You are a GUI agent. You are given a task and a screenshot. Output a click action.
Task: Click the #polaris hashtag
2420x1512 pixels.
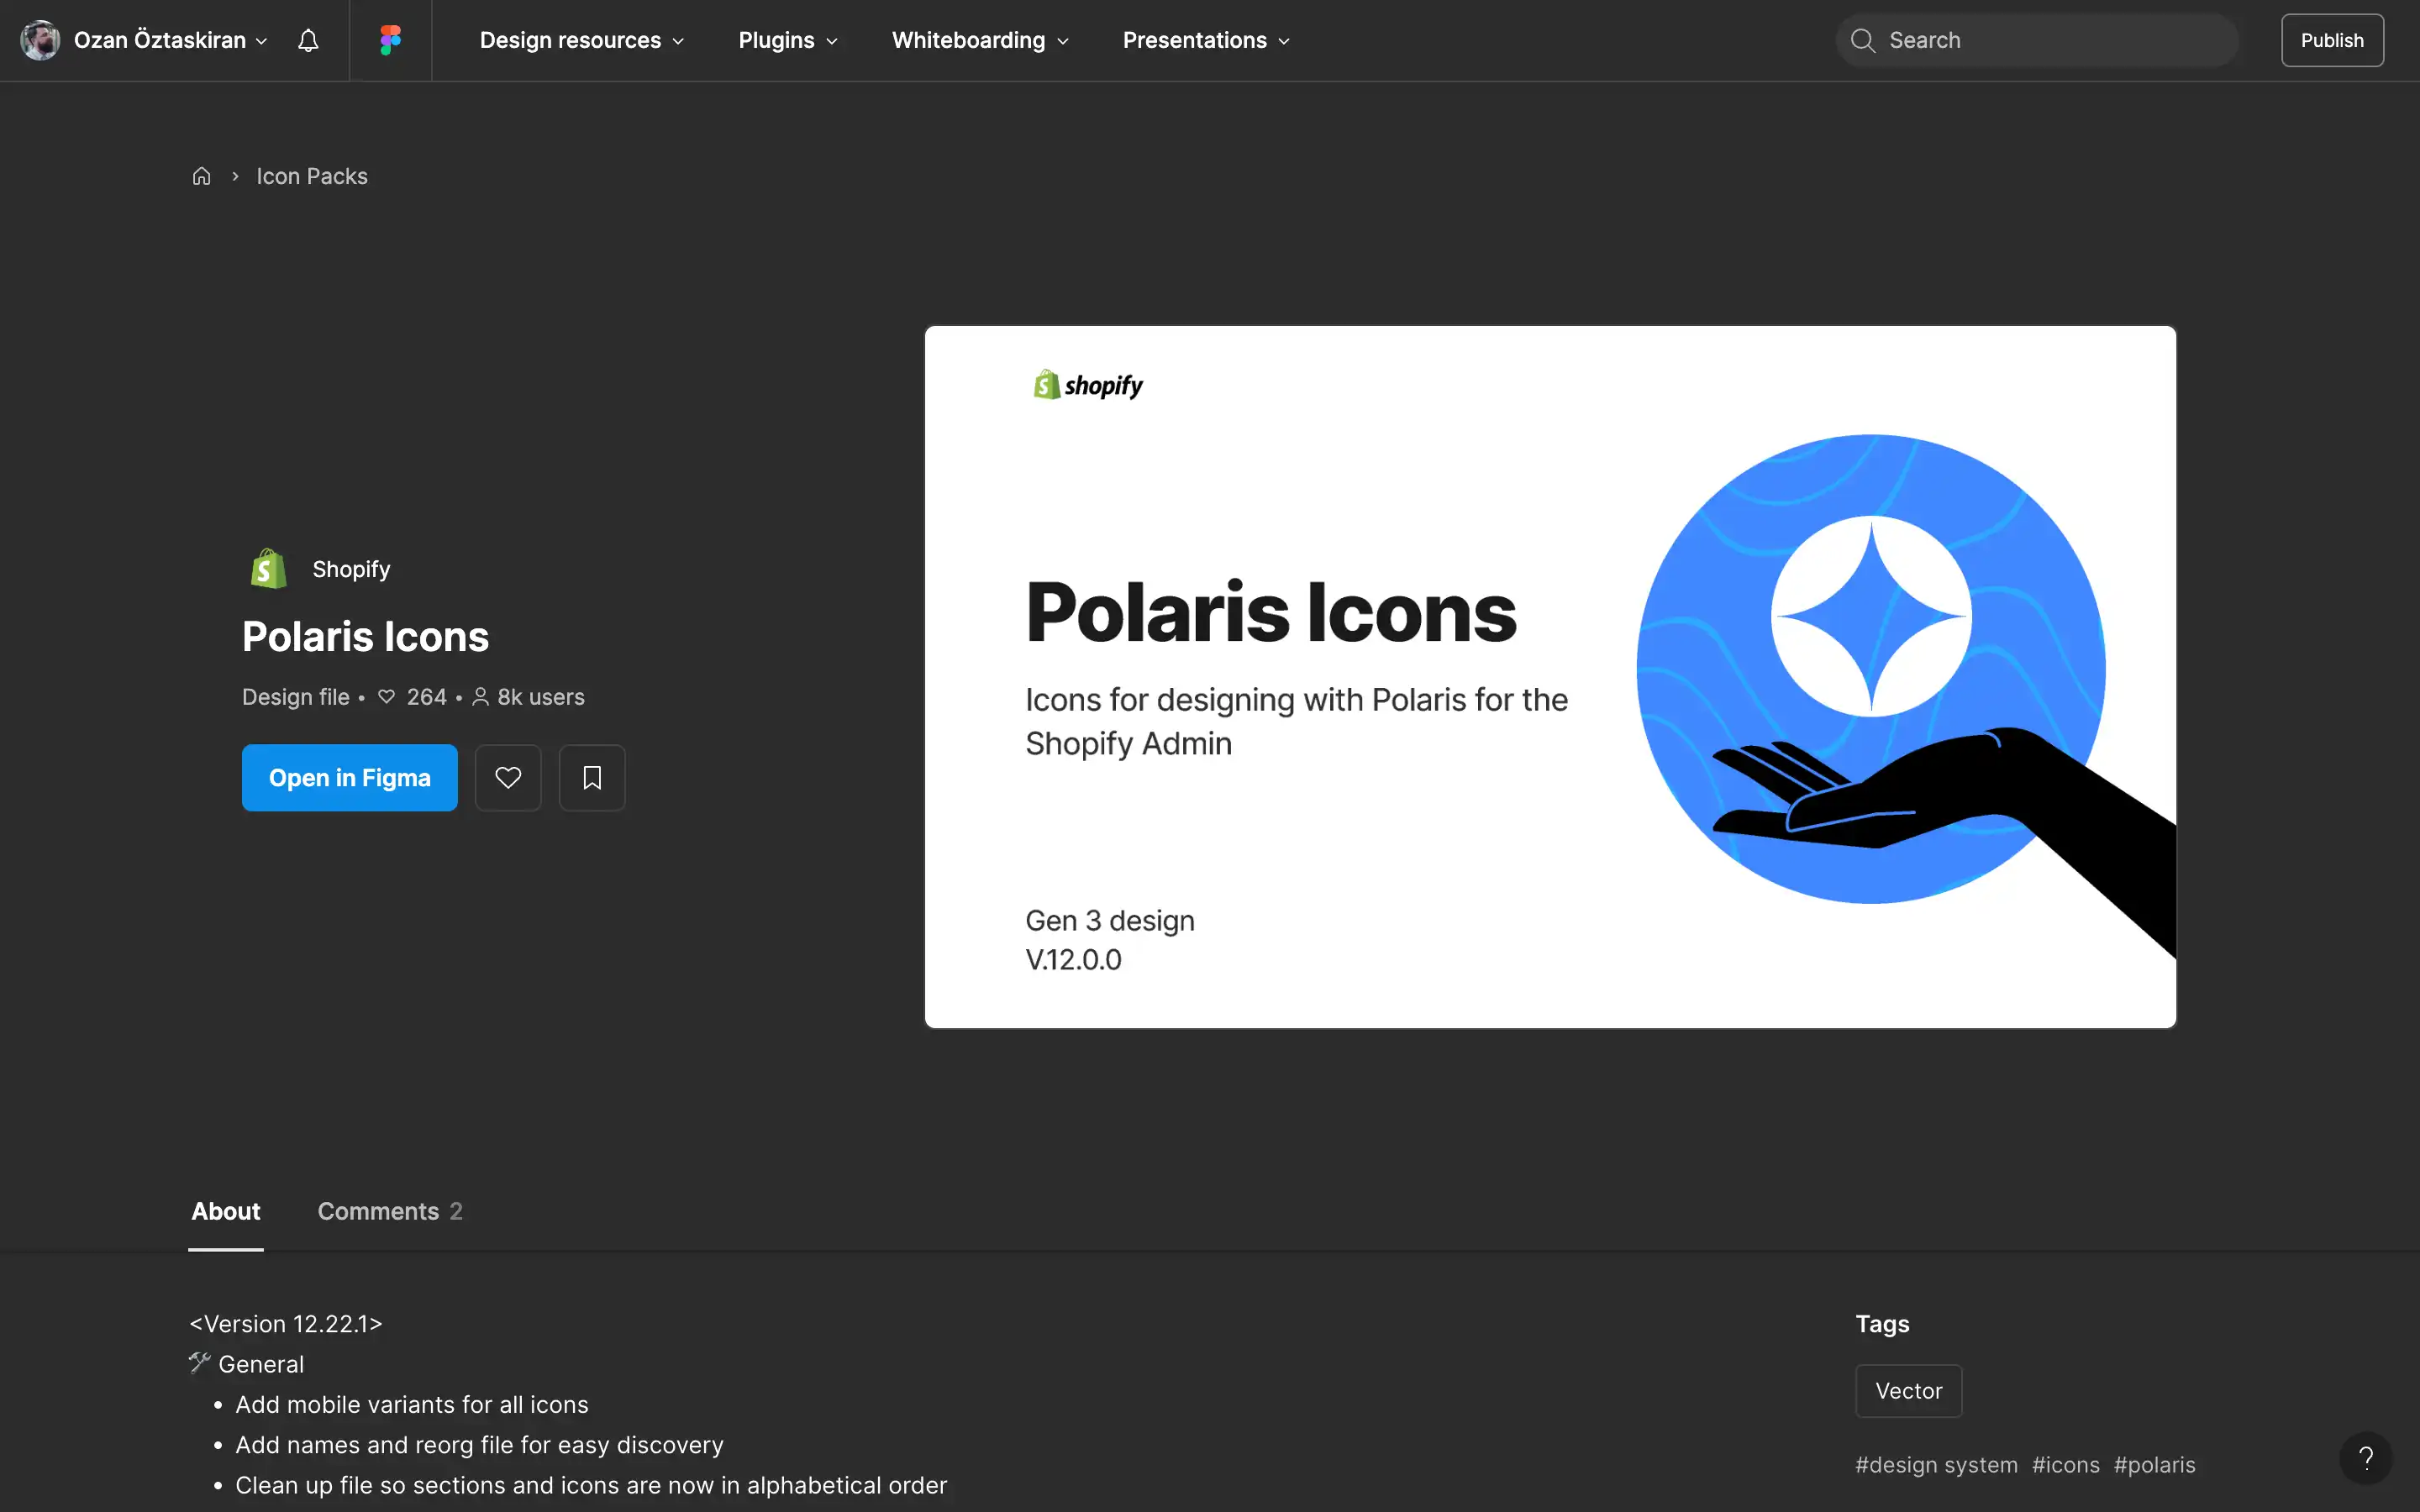tap(2154, 1464)
